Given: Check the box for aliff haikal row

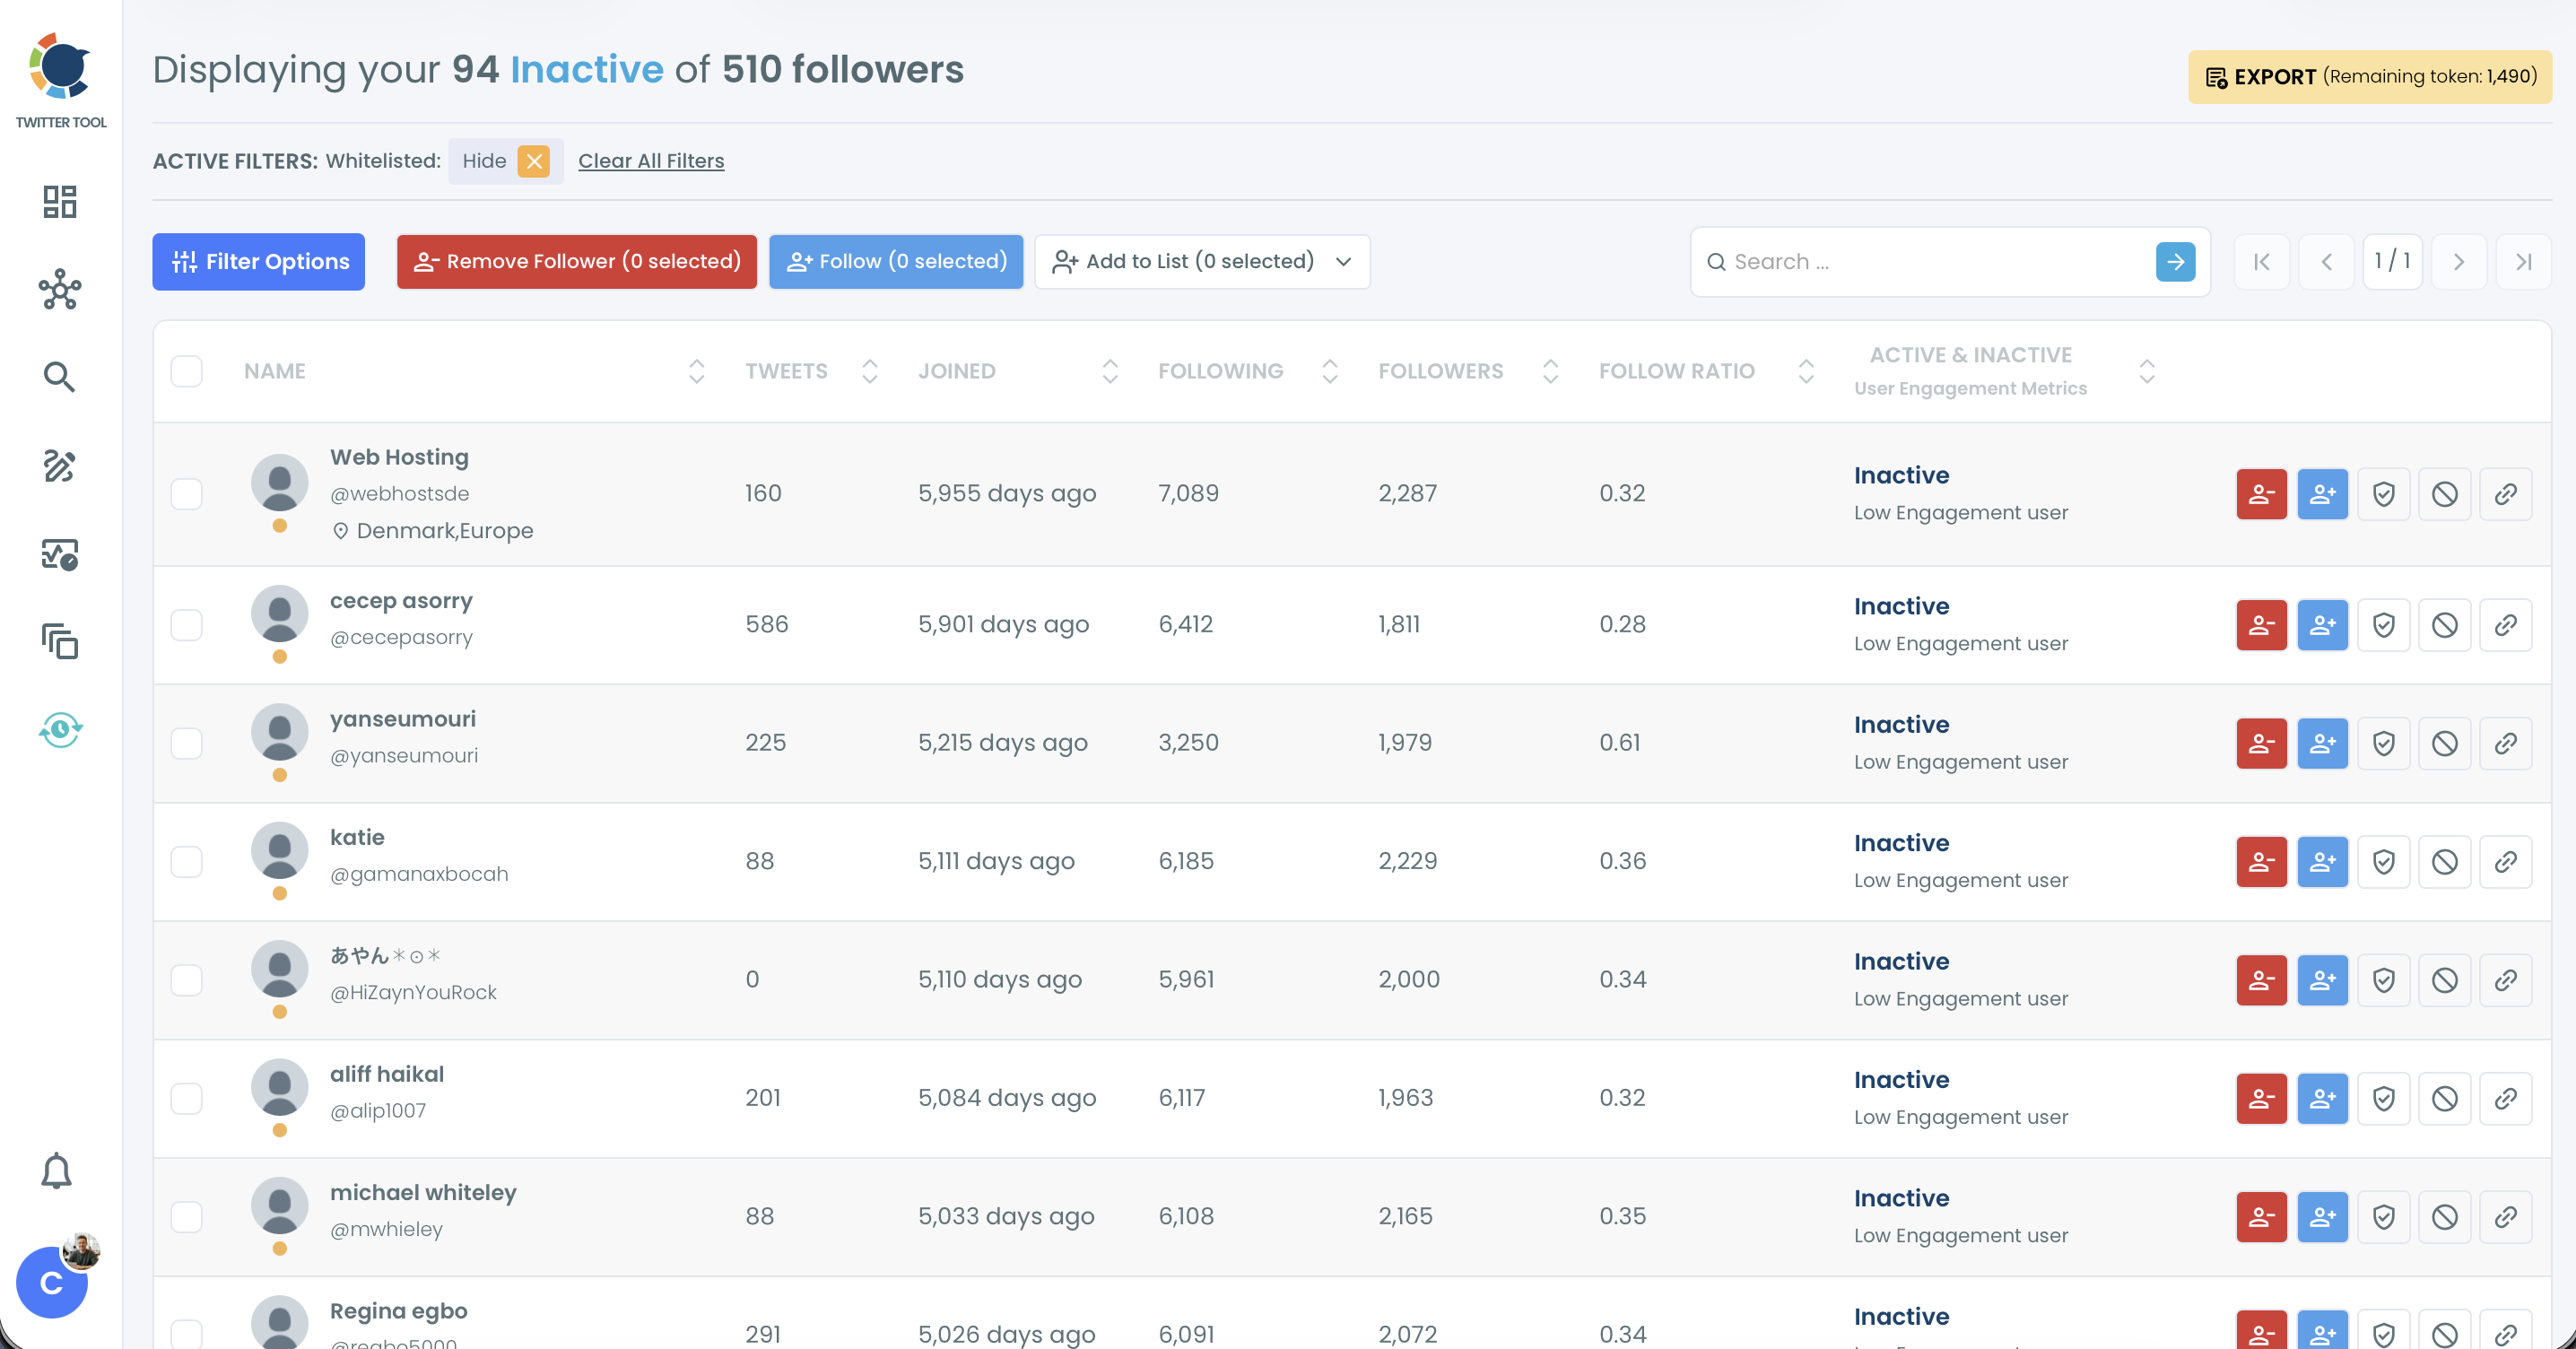Looking at the screenshot, I should (186, 1098).
